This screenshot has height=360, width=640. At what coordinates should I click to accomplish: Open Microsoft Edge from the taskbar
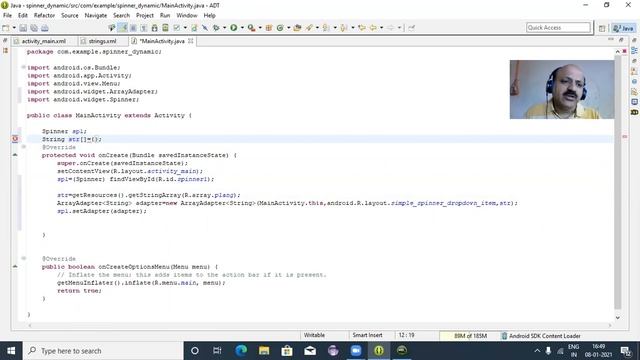pos(241,351)
